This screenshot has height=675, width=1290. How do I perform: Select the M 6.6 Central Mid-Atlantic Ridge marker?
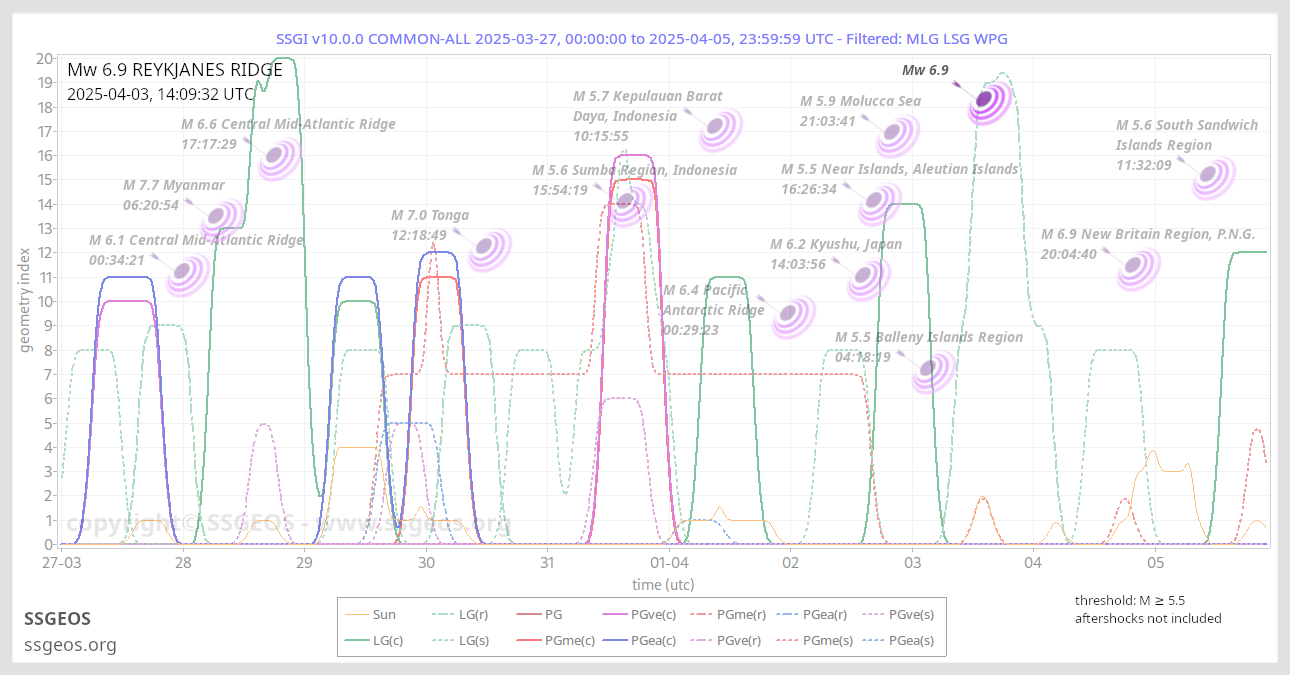pyautogui.click(x=279, y=157)
